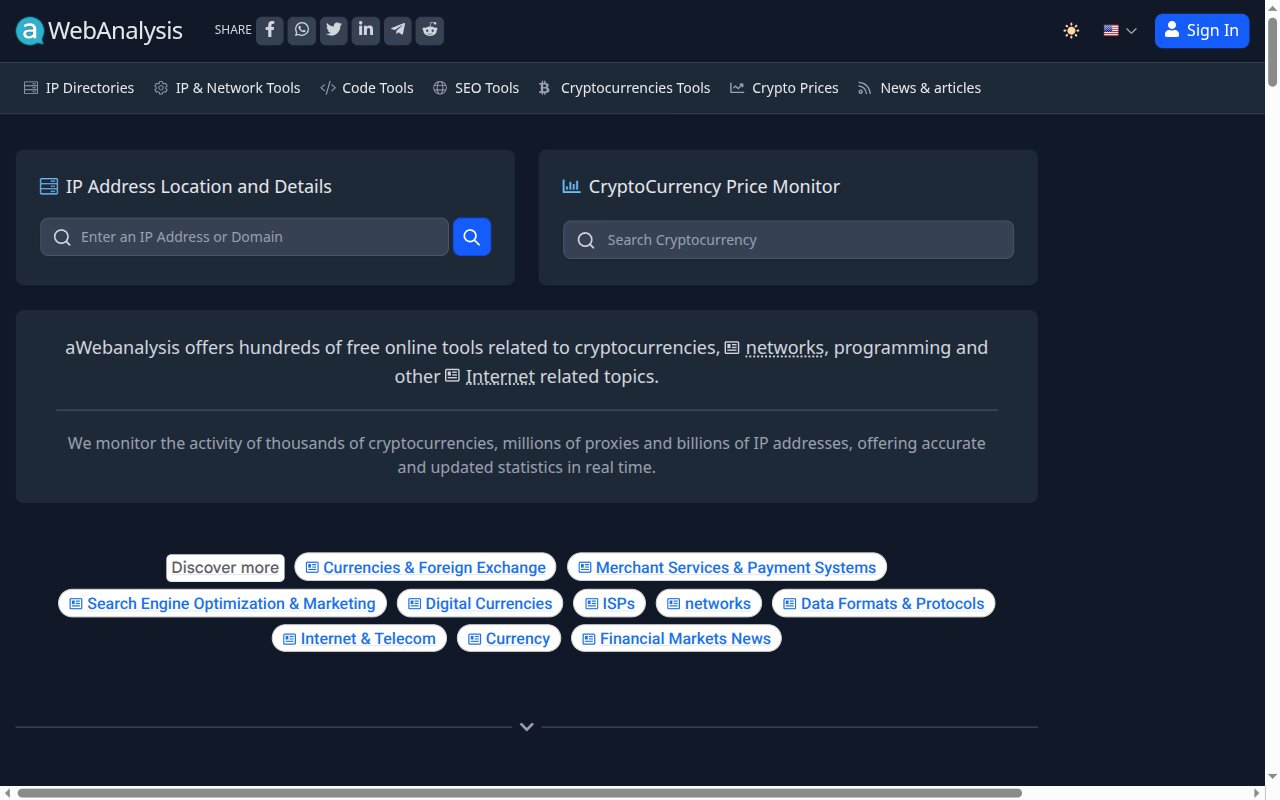Open Data Formats & Protocols tag
The image size is (1280, 800).
884,604
